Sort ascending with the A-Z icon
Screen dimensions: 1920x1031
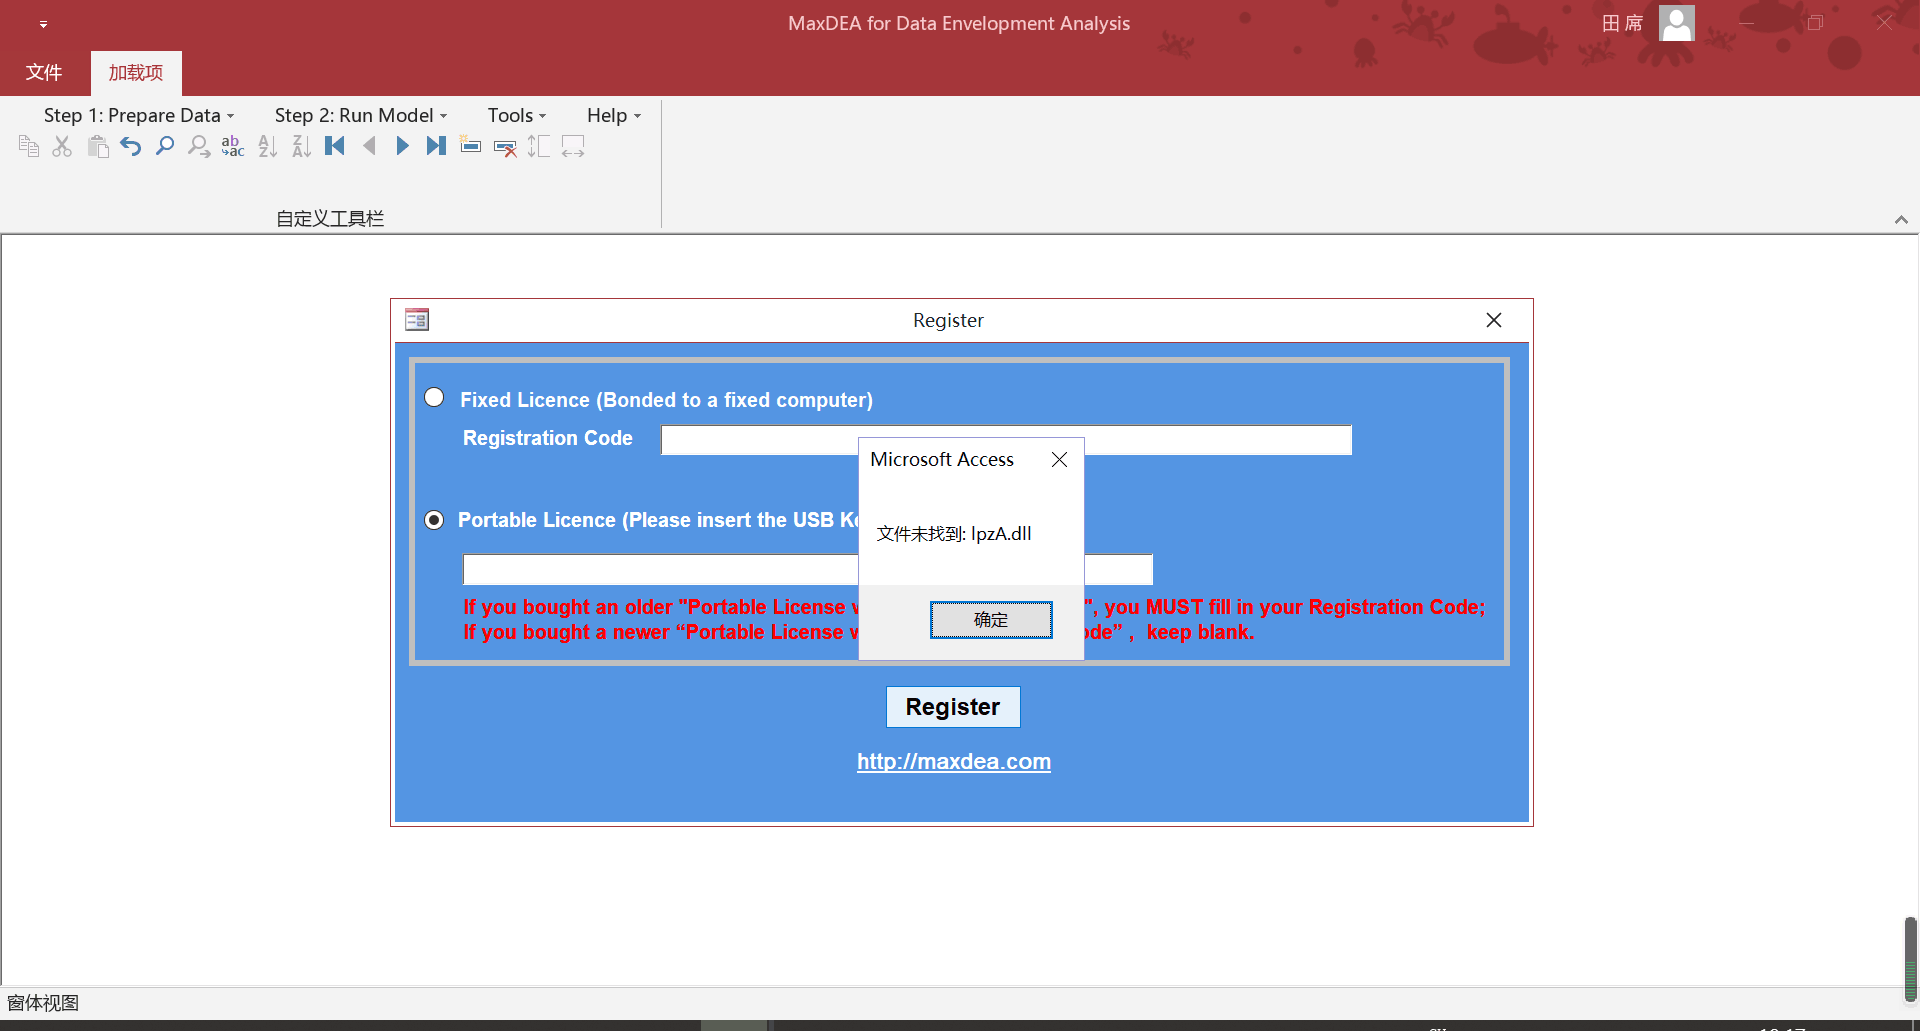267,147
